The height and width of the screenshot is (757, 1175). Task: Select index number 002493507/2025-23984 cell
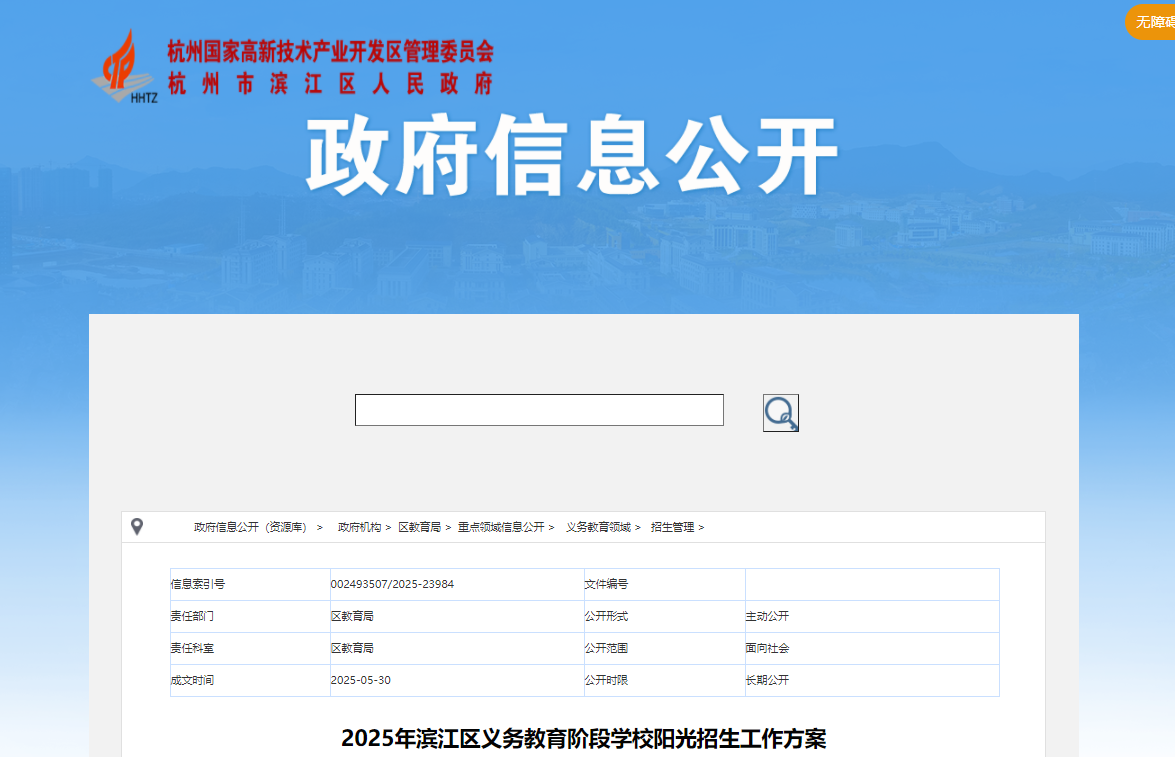(392, 584)
